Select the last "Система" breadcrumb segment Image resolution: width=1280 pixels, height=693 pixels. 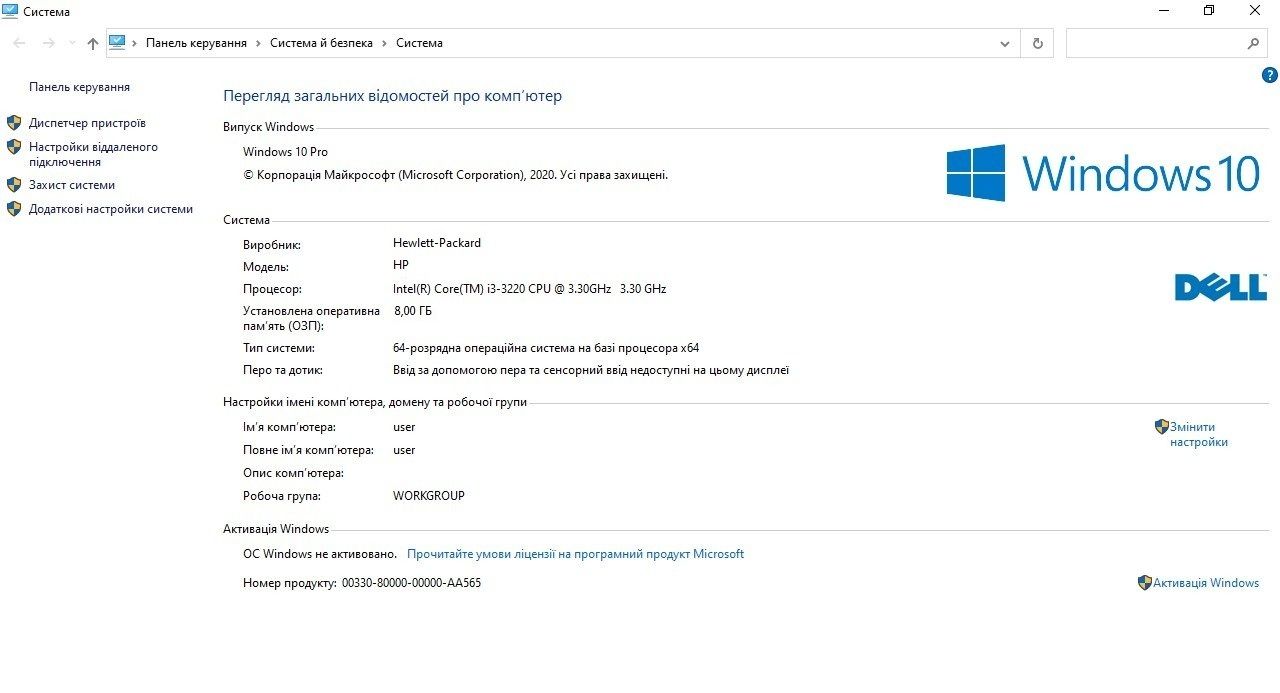coord(419,43)
